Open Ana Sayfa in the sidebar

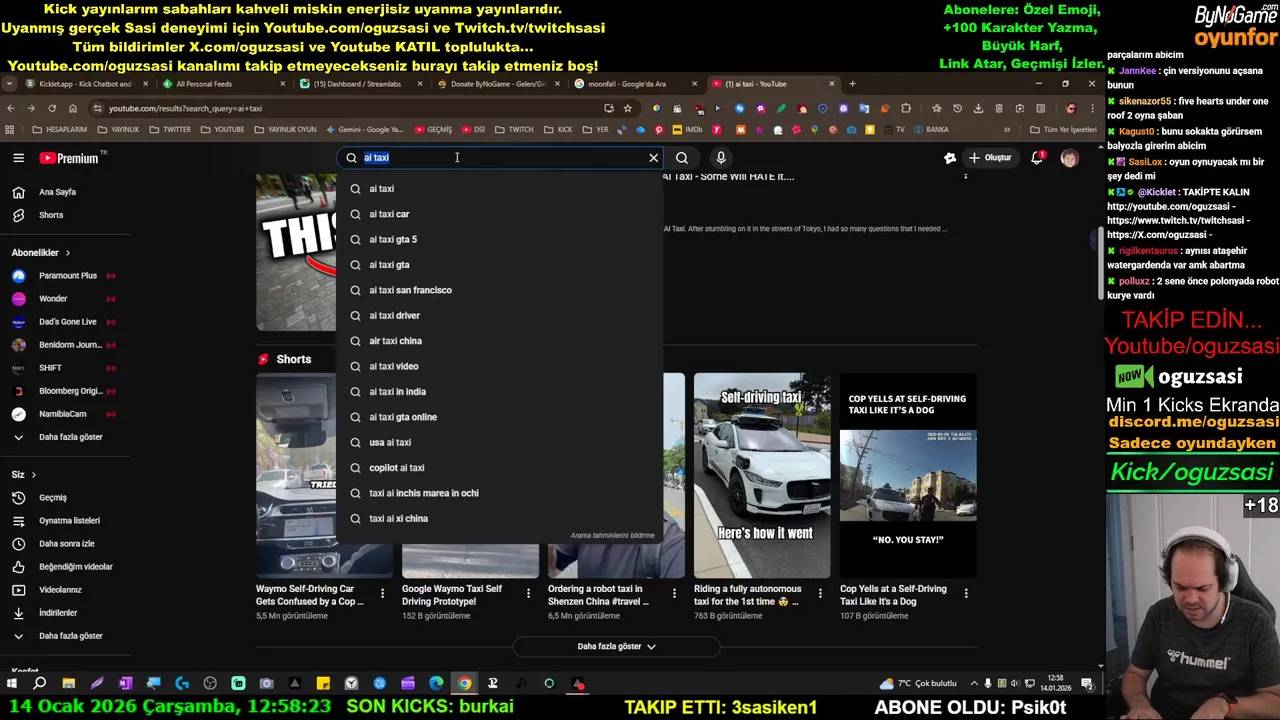click(x=57, y=192)
